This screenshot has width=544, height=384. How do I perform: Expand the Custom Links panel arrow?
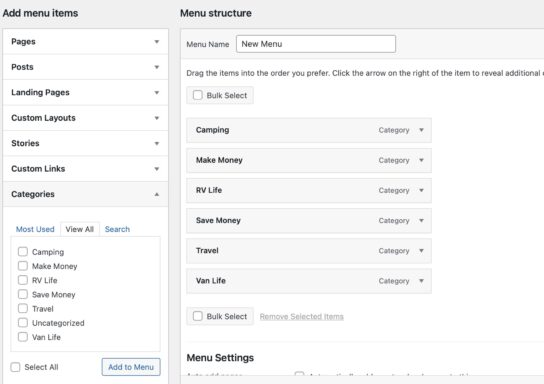[157, 169]
